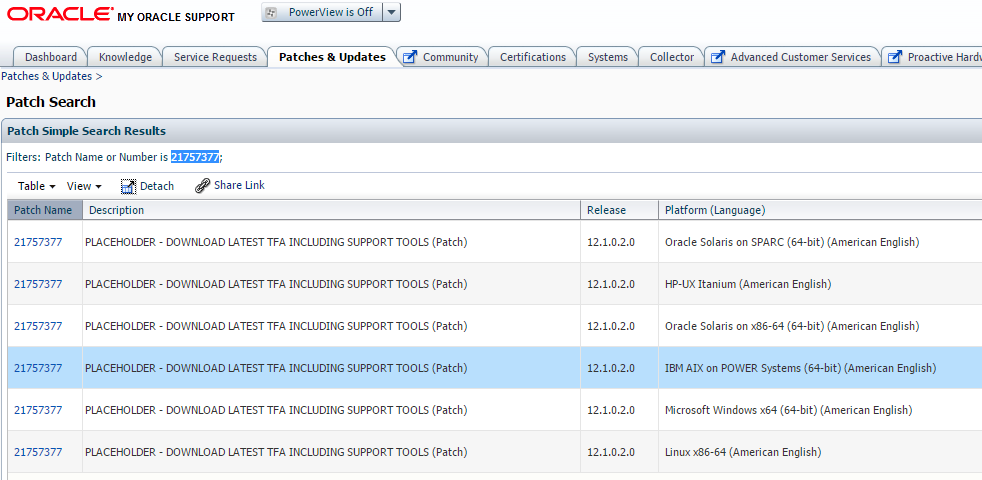Image resolution: width=982 pixels, height=480 pixels.
Task: Open patch 21757377 for Solaris on SPARC
Action: [38, 242]
